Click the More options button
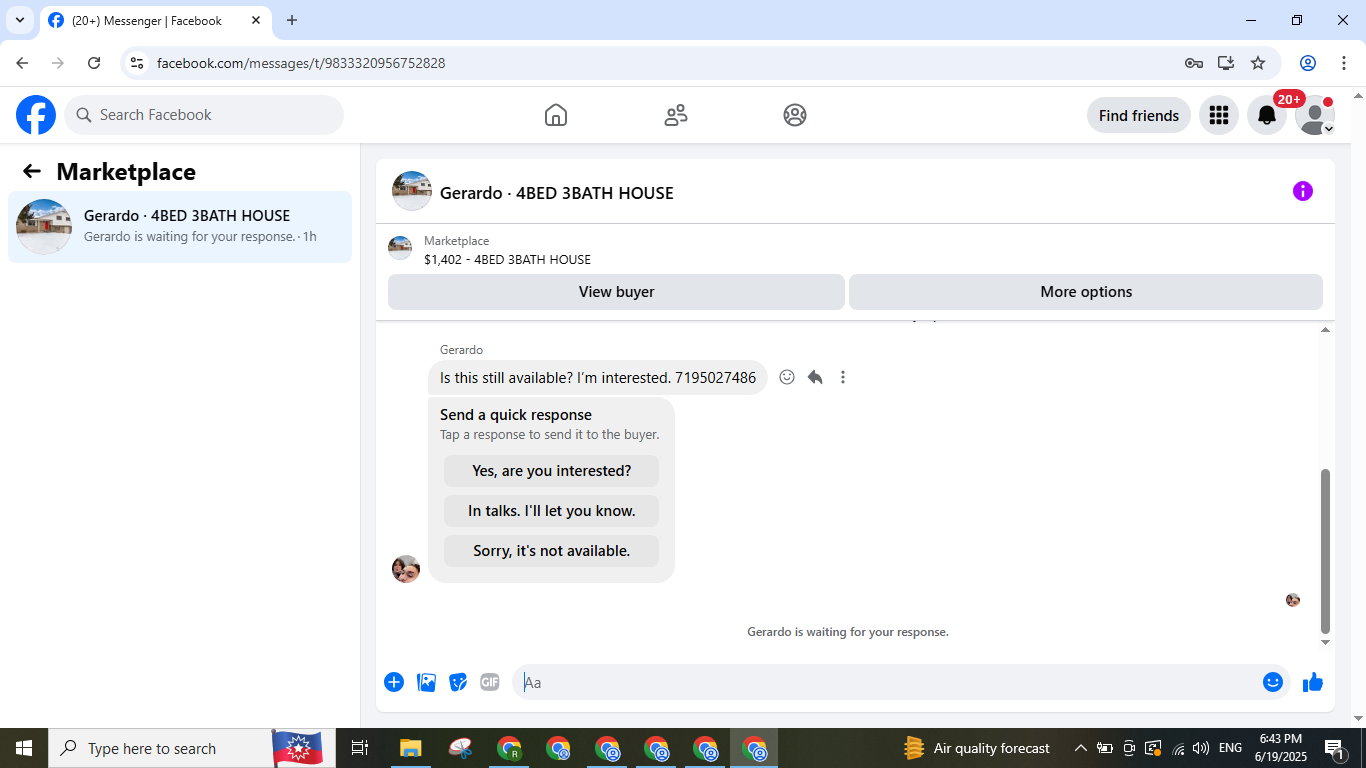This screenshot has height=768, width=1366. (x=1086, y=292)
